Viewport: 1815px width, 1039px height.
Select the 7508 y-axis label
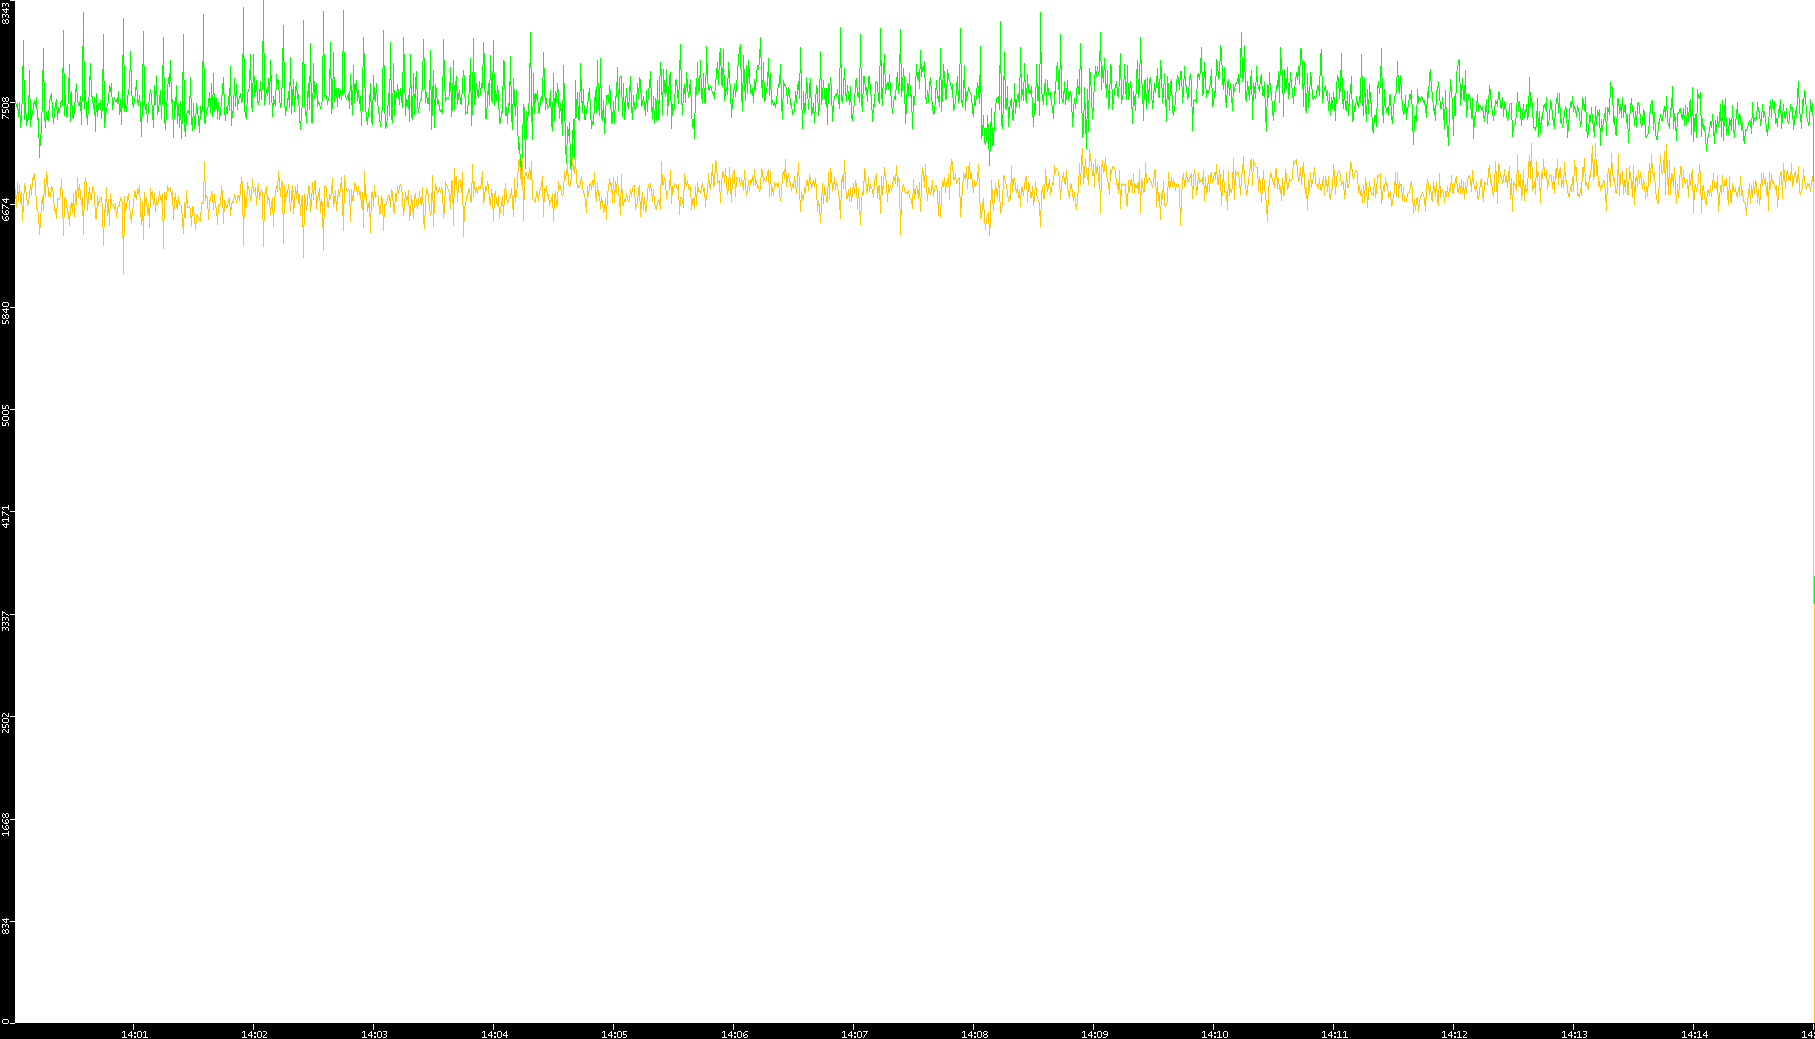point(6,107)
